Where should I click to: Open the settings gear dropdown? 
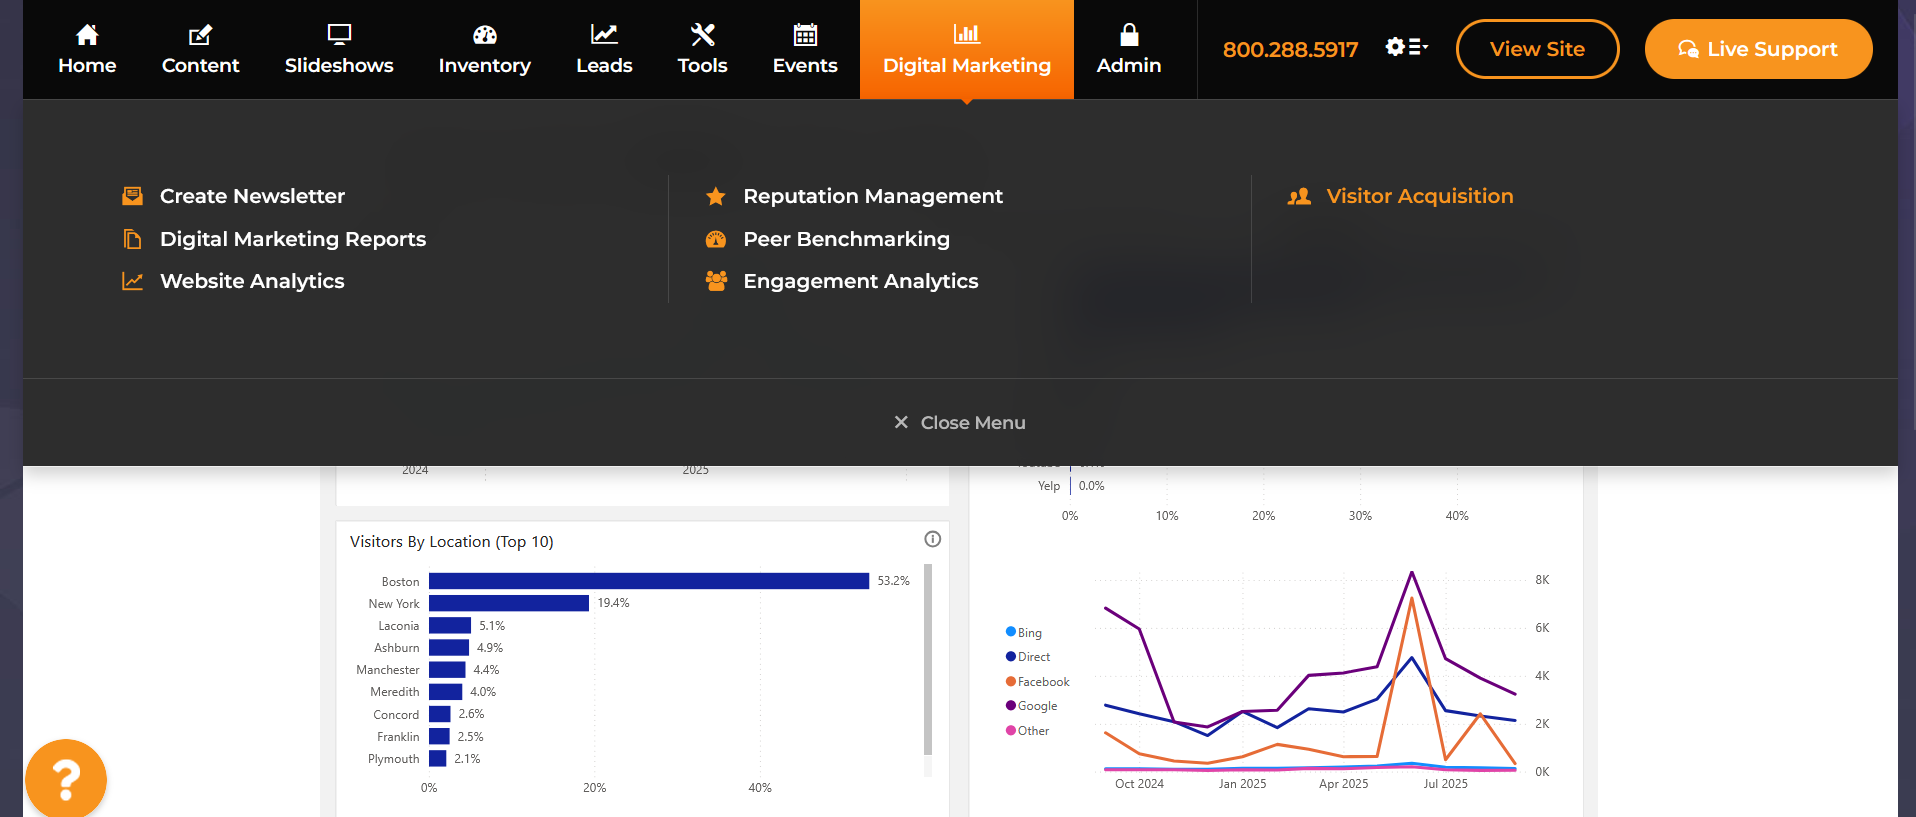pos(1406,47)
